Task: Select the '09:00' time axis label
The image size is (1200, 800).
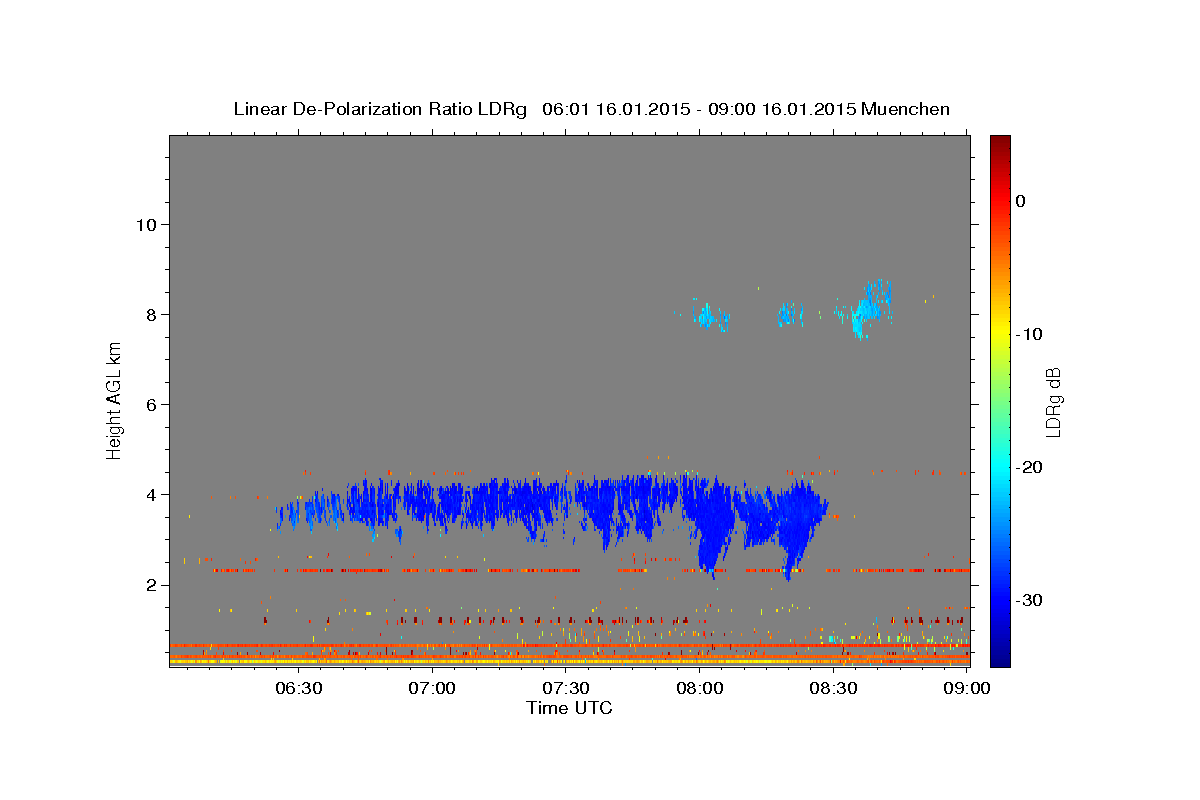Action: (x=967, y=688)
